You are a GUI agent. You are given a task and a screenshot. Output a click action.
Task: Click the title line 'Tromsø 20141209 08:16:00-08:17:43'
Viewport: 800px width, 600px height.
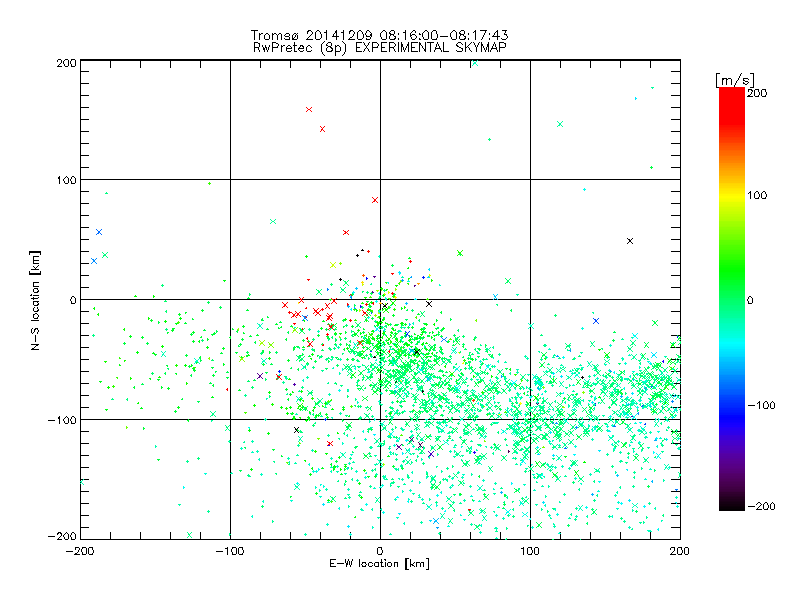click(x=379, y=35)
